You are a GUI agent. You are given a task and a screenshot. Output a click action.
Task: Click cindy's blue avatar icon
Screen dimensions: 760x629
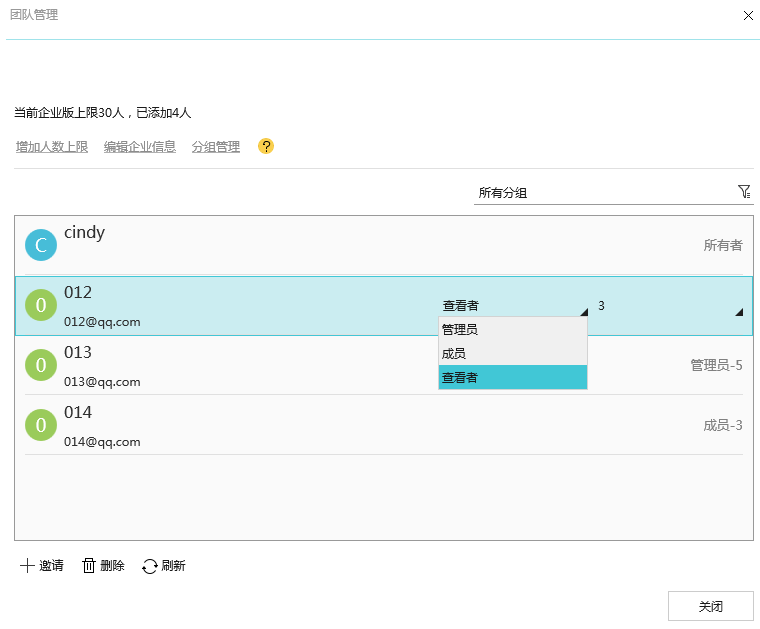click(41, 245)
